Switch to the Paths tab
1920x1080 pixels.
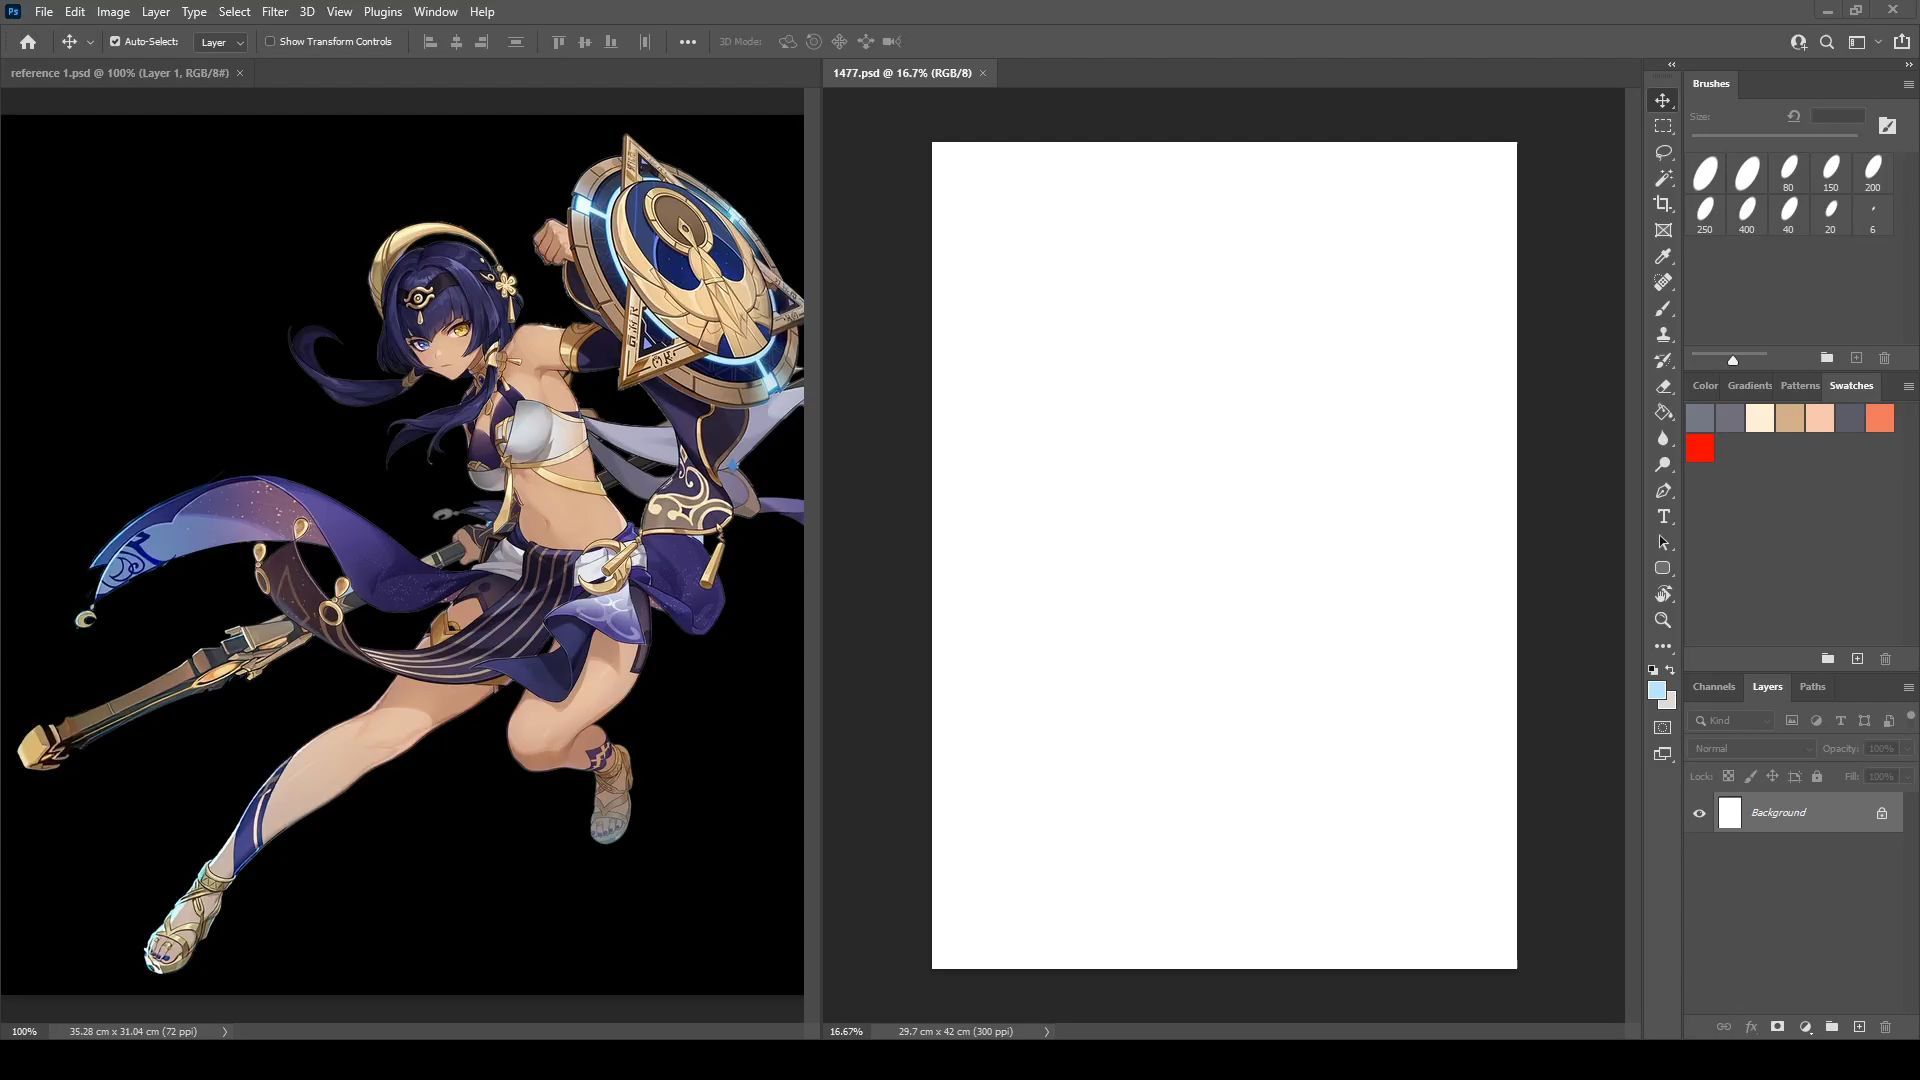coord(1812,687)
